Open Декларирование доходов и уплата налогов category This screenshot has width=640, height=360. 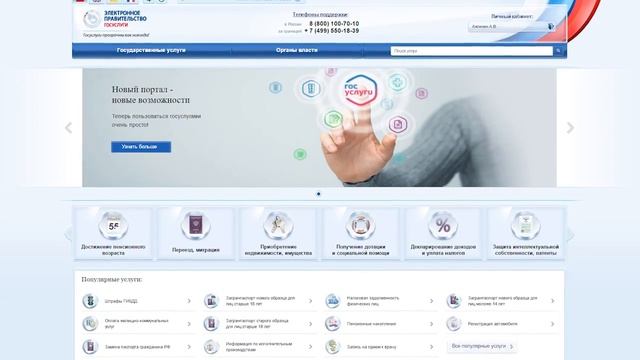click(x=443, y=233)
